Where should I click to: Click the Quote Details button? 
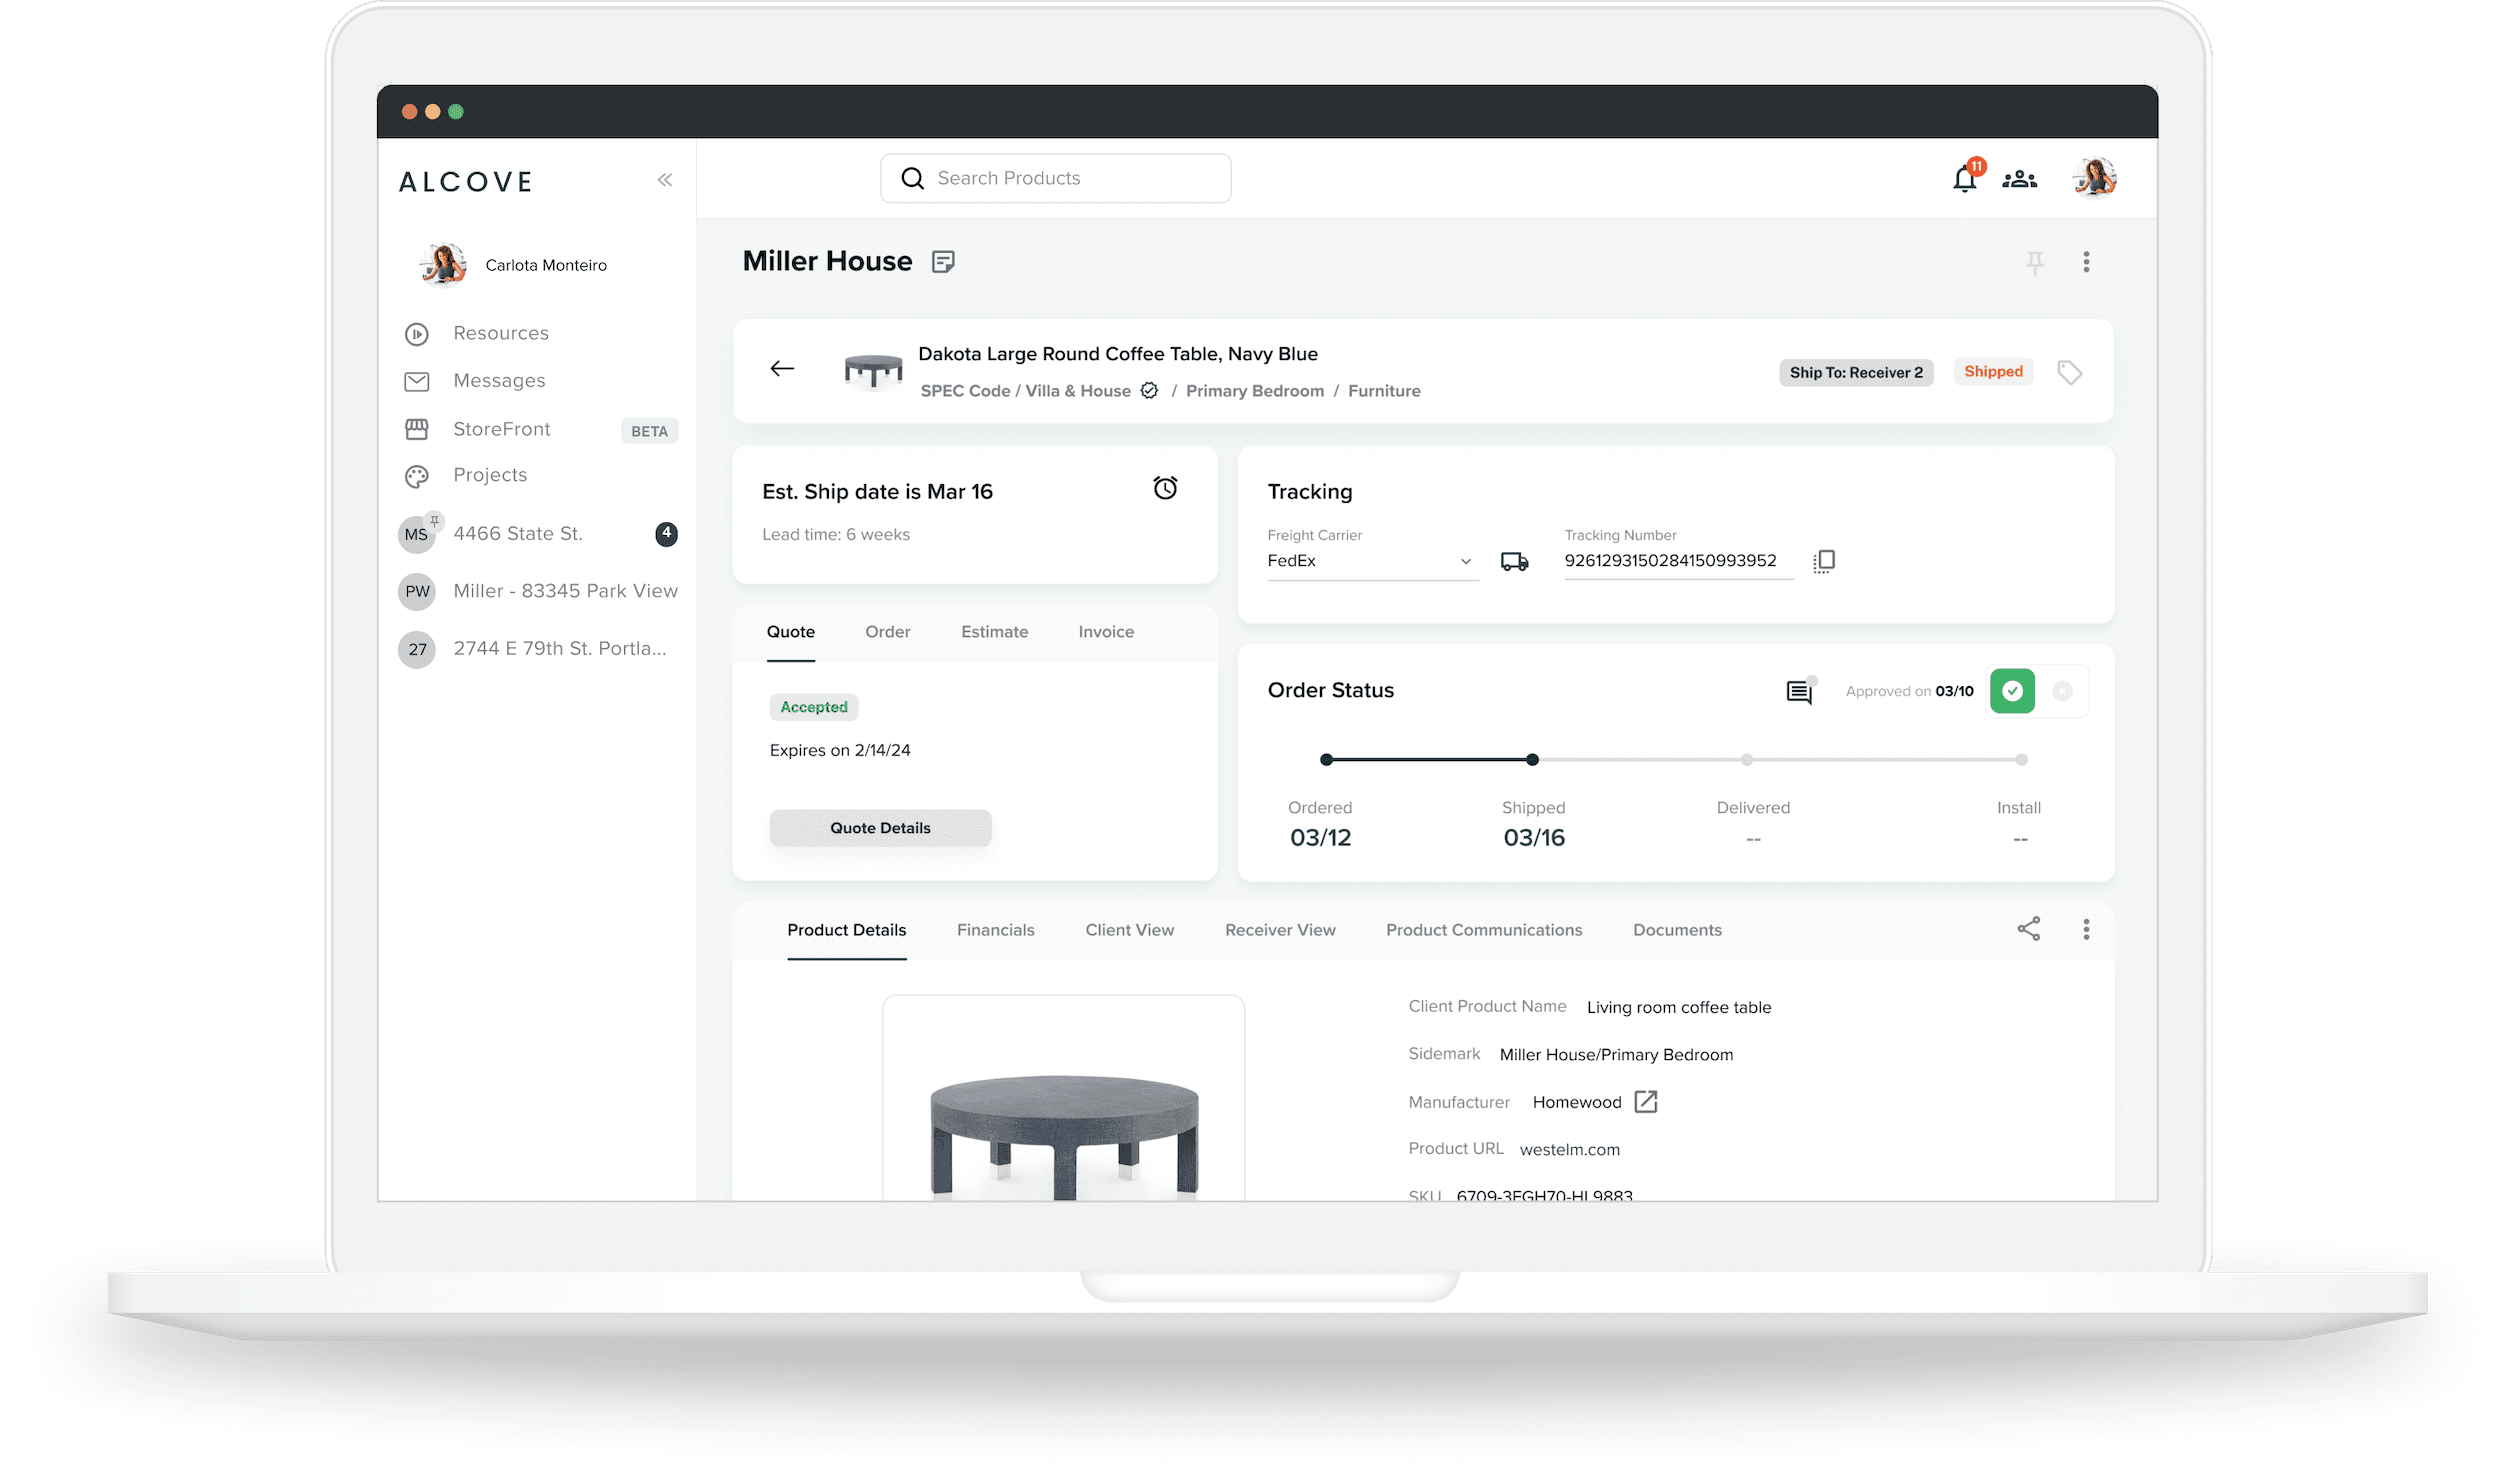pyautogui.click(x=880, y=828)
